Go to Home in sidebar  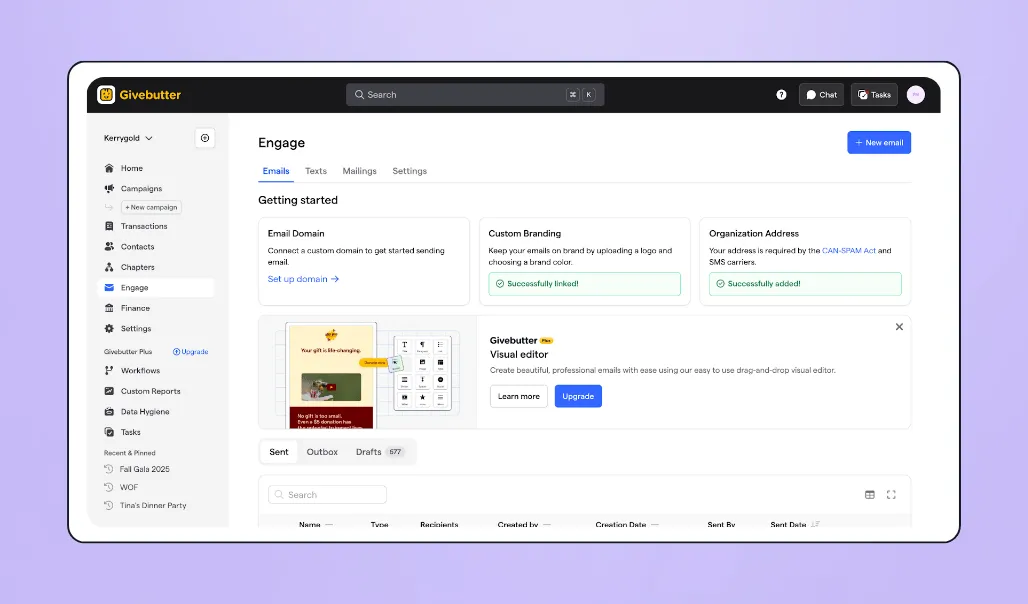tap(156, 169)
